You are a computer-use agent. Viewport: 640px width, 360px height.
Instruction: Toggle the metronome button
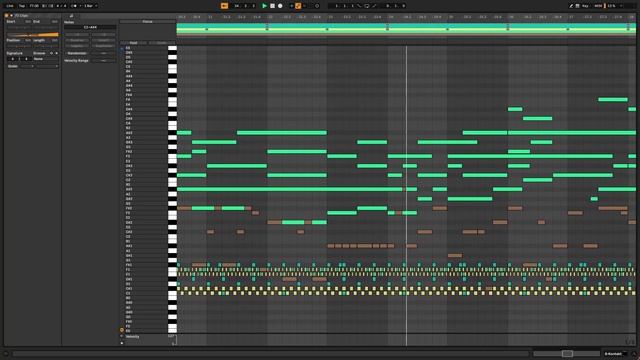point(74,6)
